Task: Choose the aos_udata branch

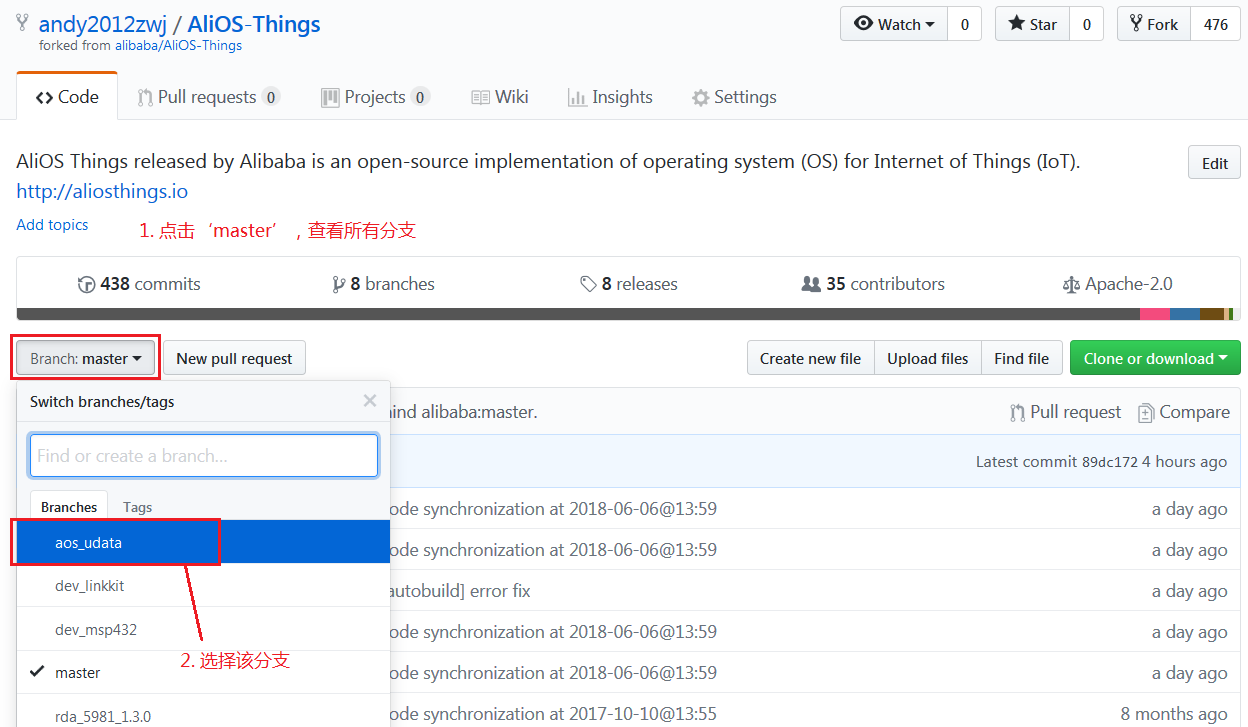Action: click(203, 542)
